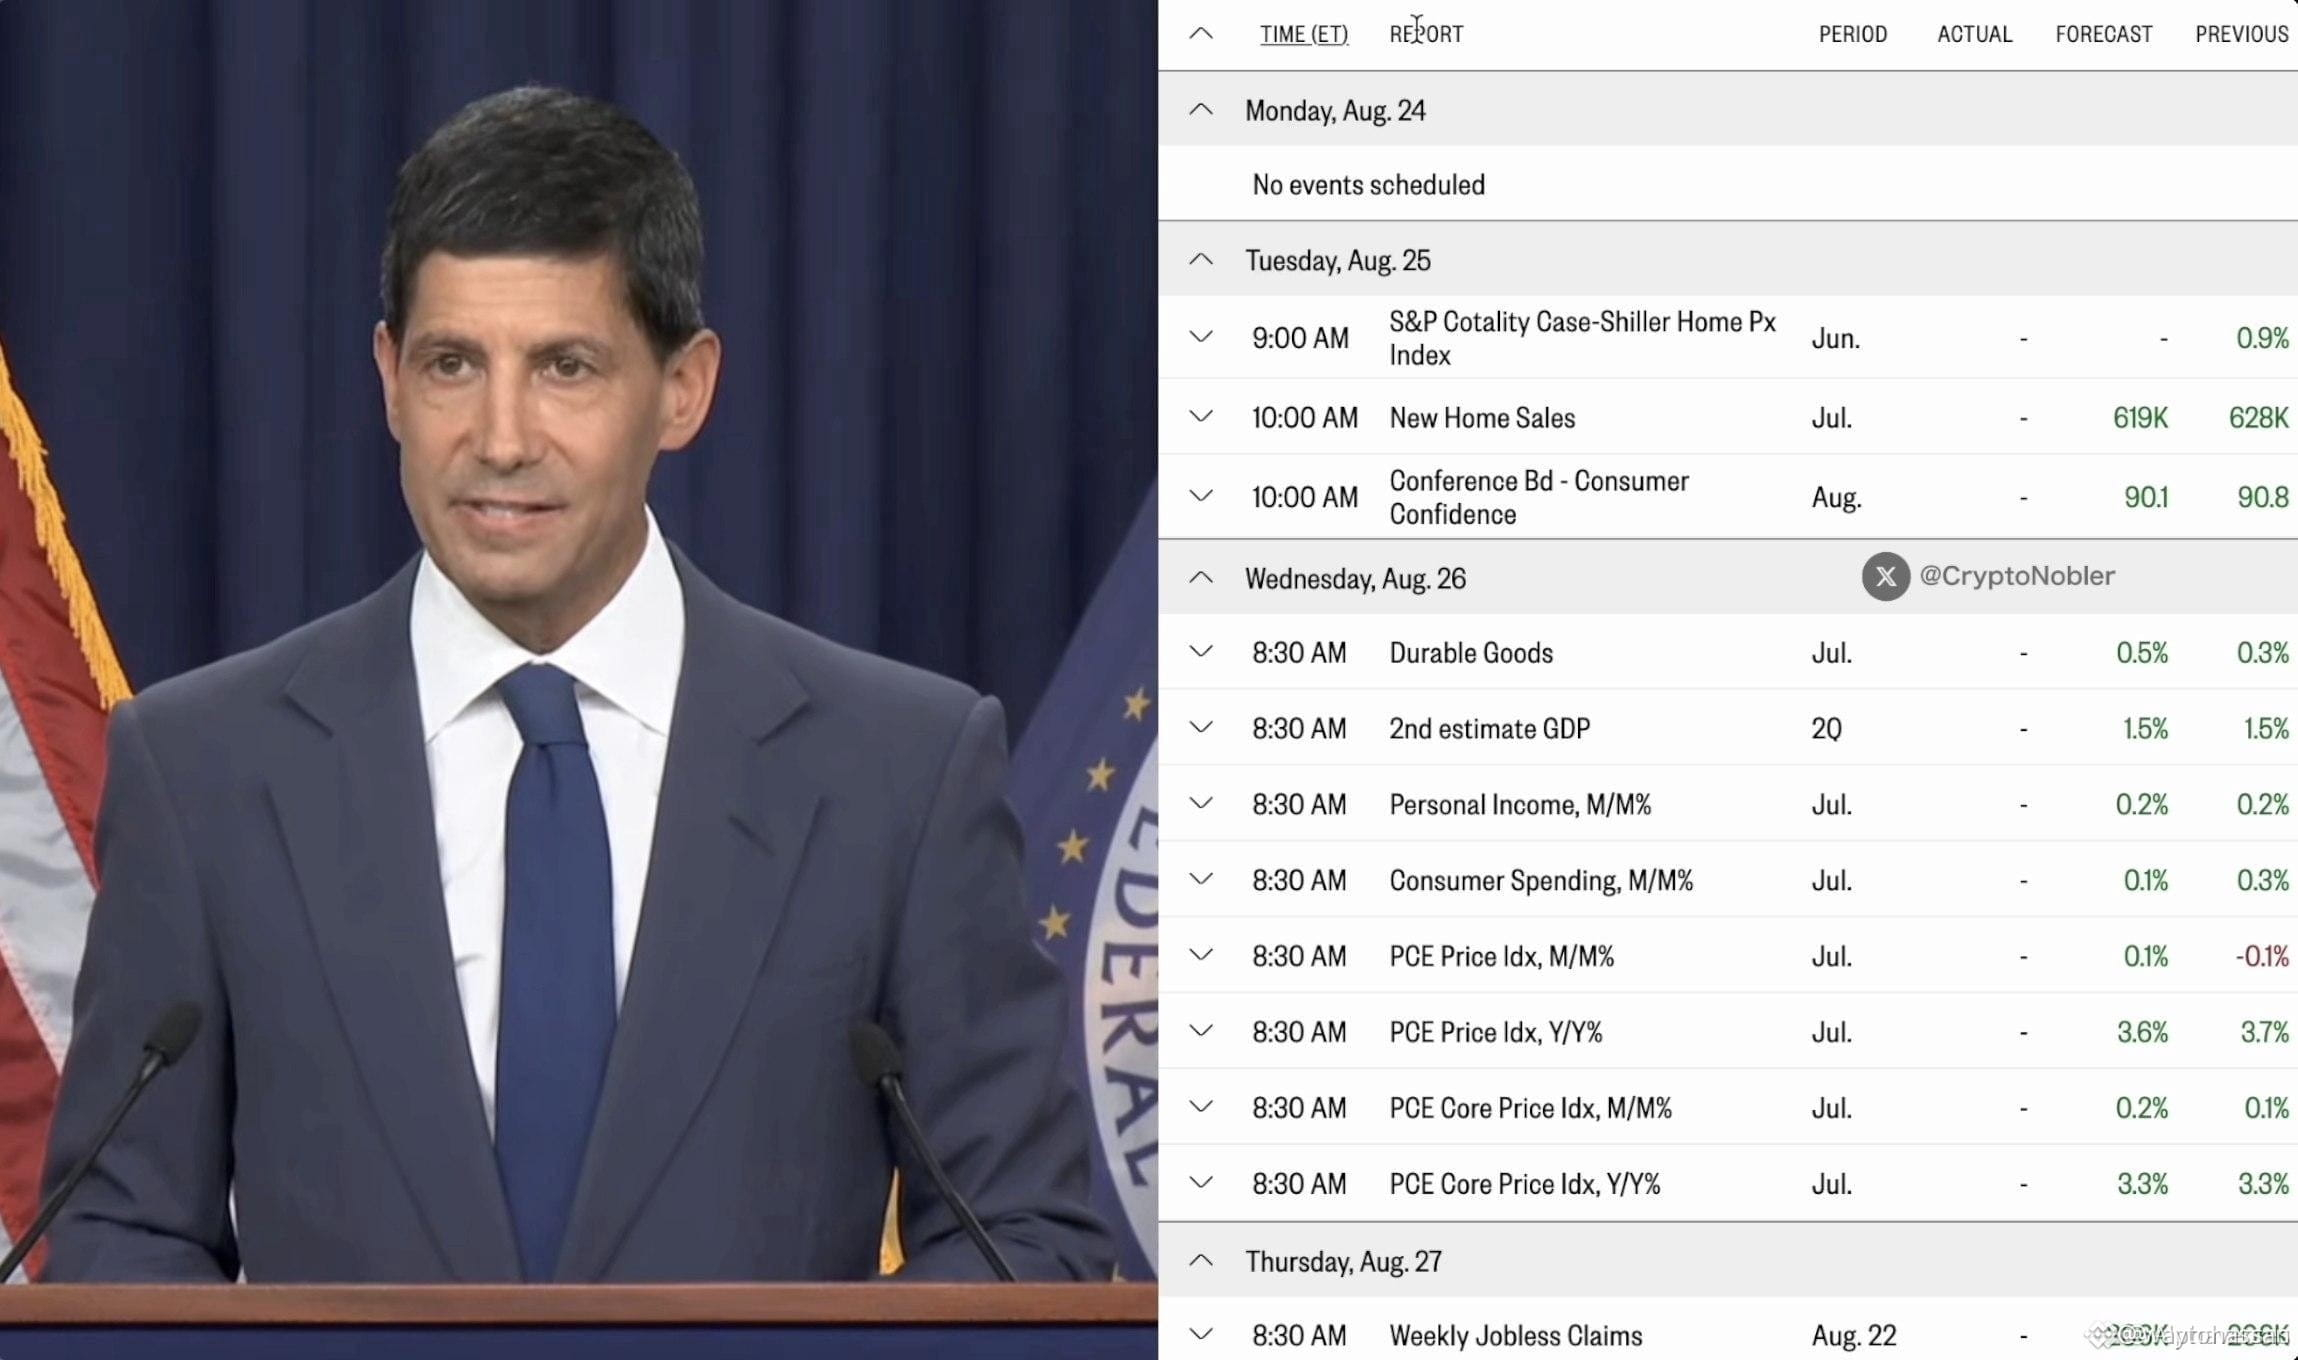The width and height of the screenshot is (2298, 1360).
Task: Click the 619K forecast for New Home Sales
Action: [x=2140, y=418]
